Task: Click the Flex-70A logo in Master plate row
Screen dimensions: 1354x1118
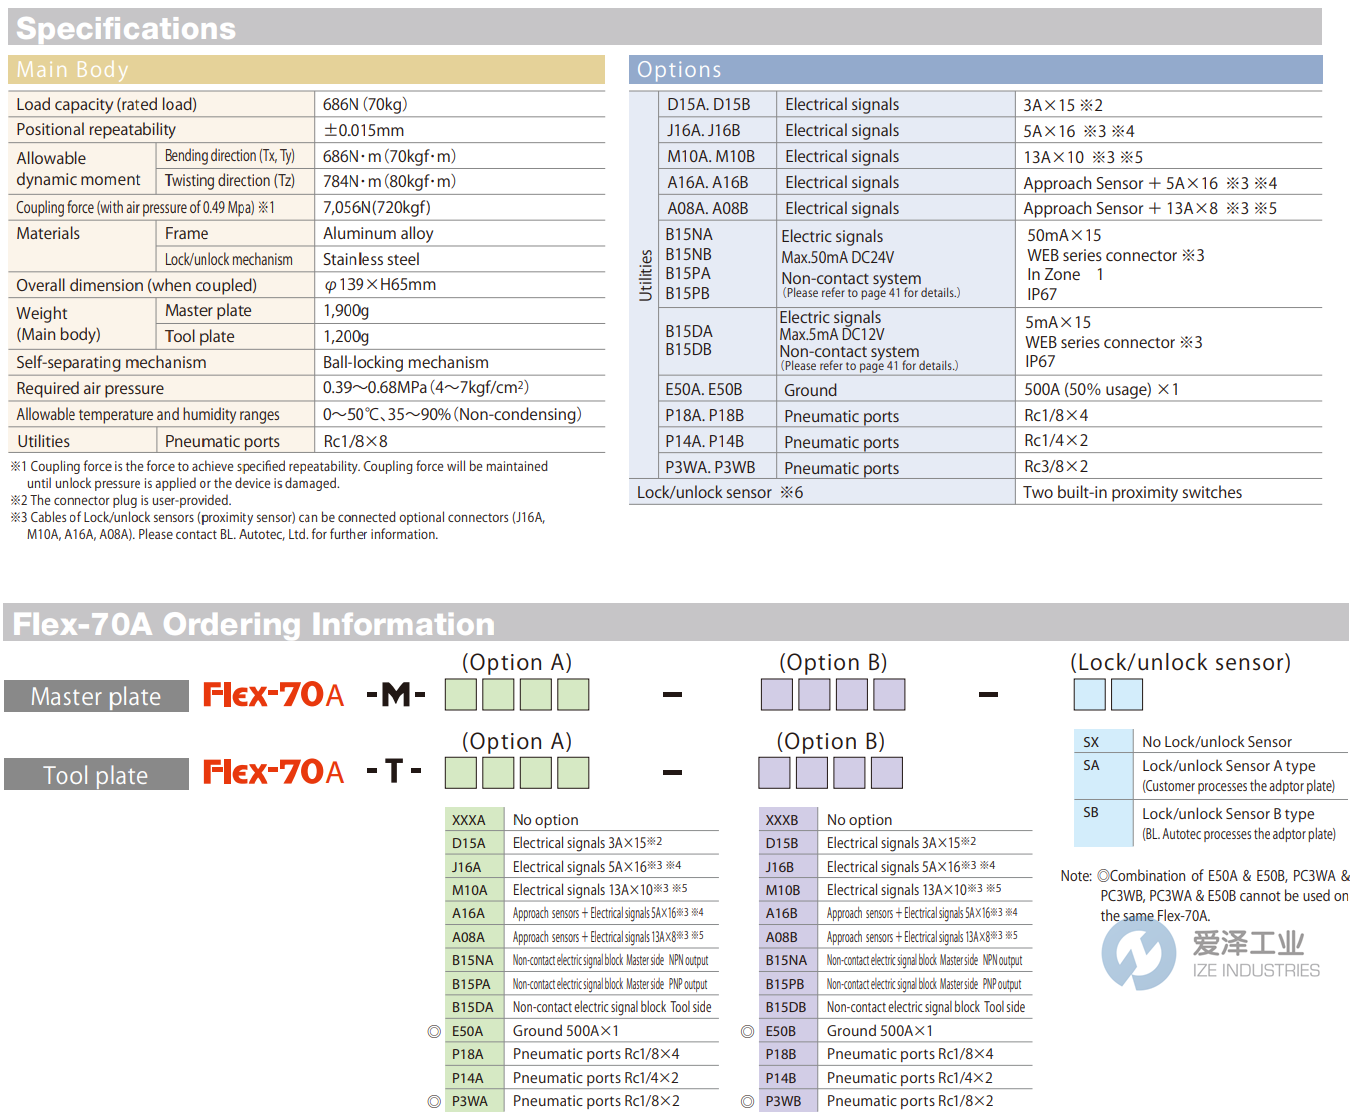Action: [273, 695]
